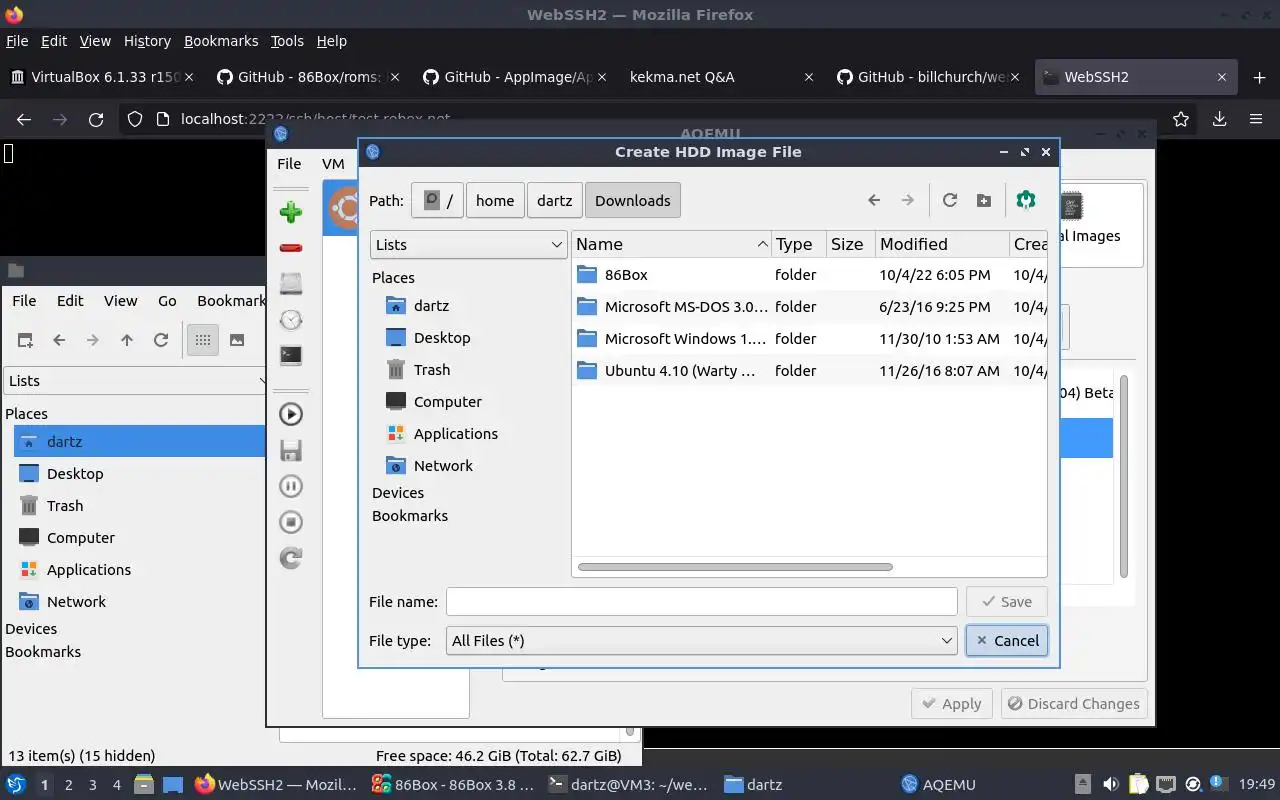Click the hard disk icon in AQEMU sidebar
Viewport: 1280px width, 800px height.
click(291, 283)
